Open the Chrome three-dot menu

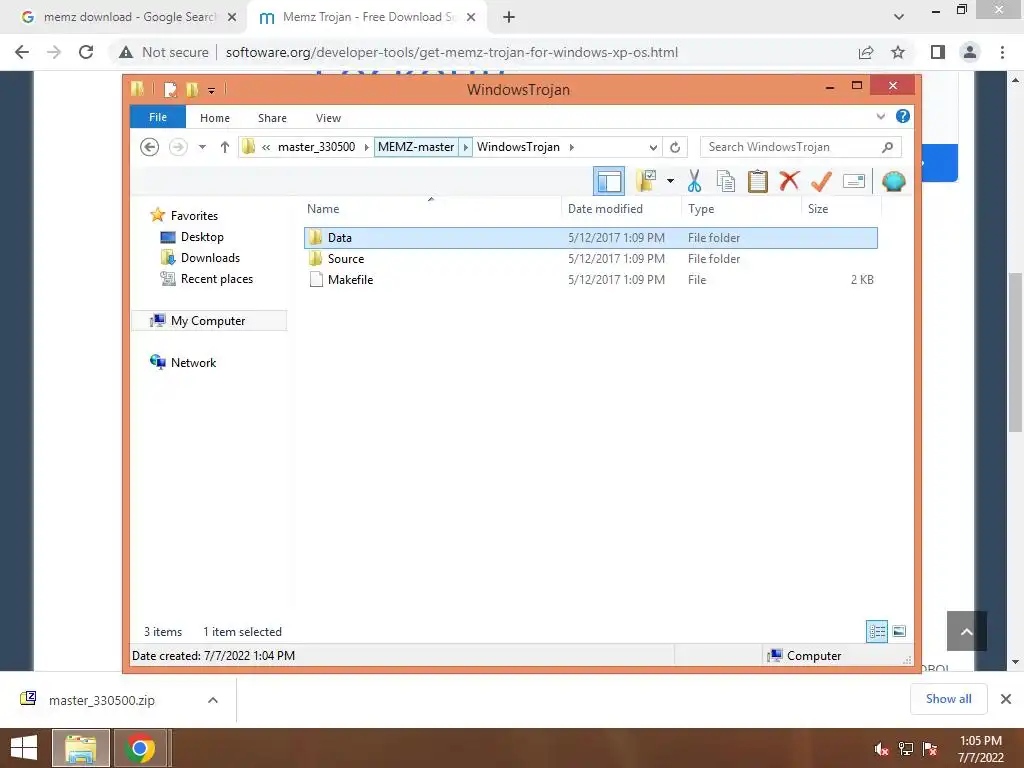tap(1002, 52)
